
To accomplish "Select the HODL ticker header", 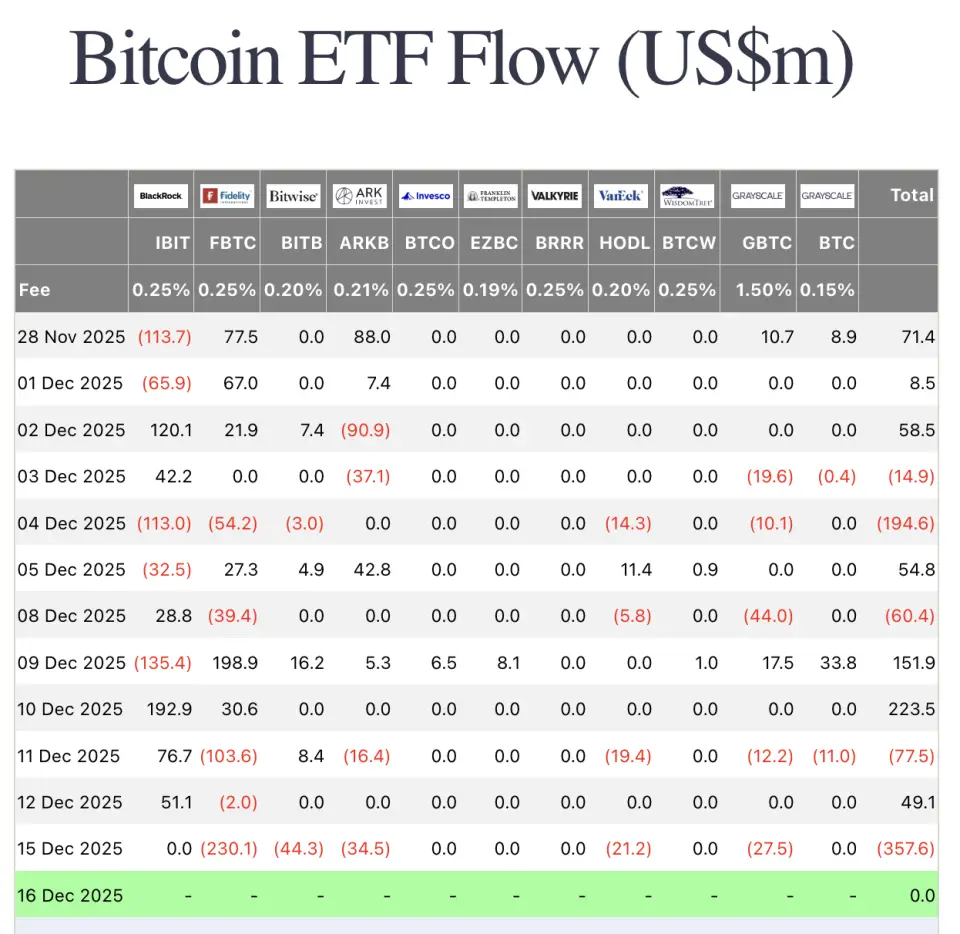I will click(x=624, y=243).
